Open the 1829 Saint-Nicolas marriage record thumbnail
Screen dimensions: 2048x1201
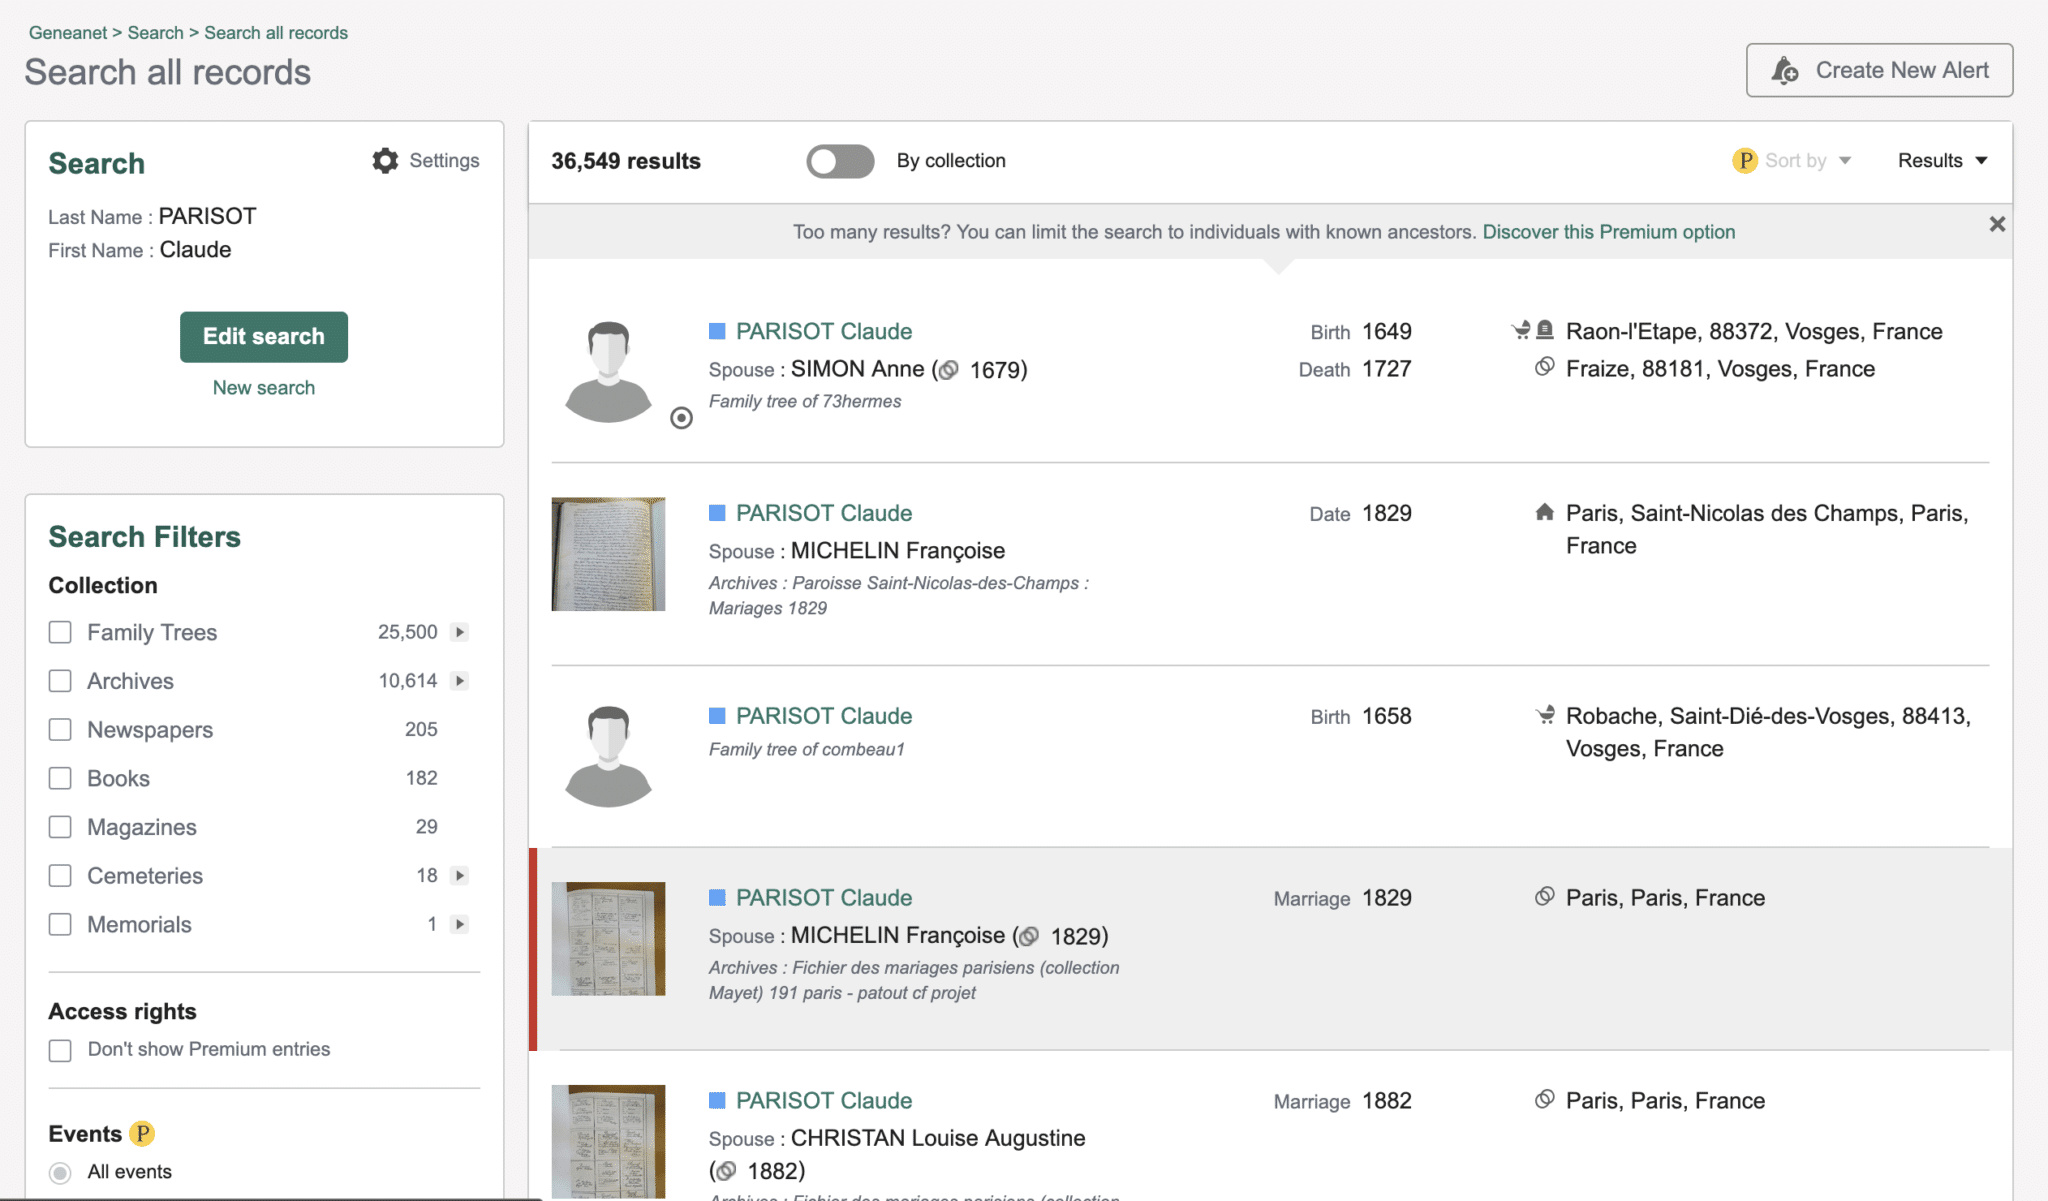click(608, 554)
